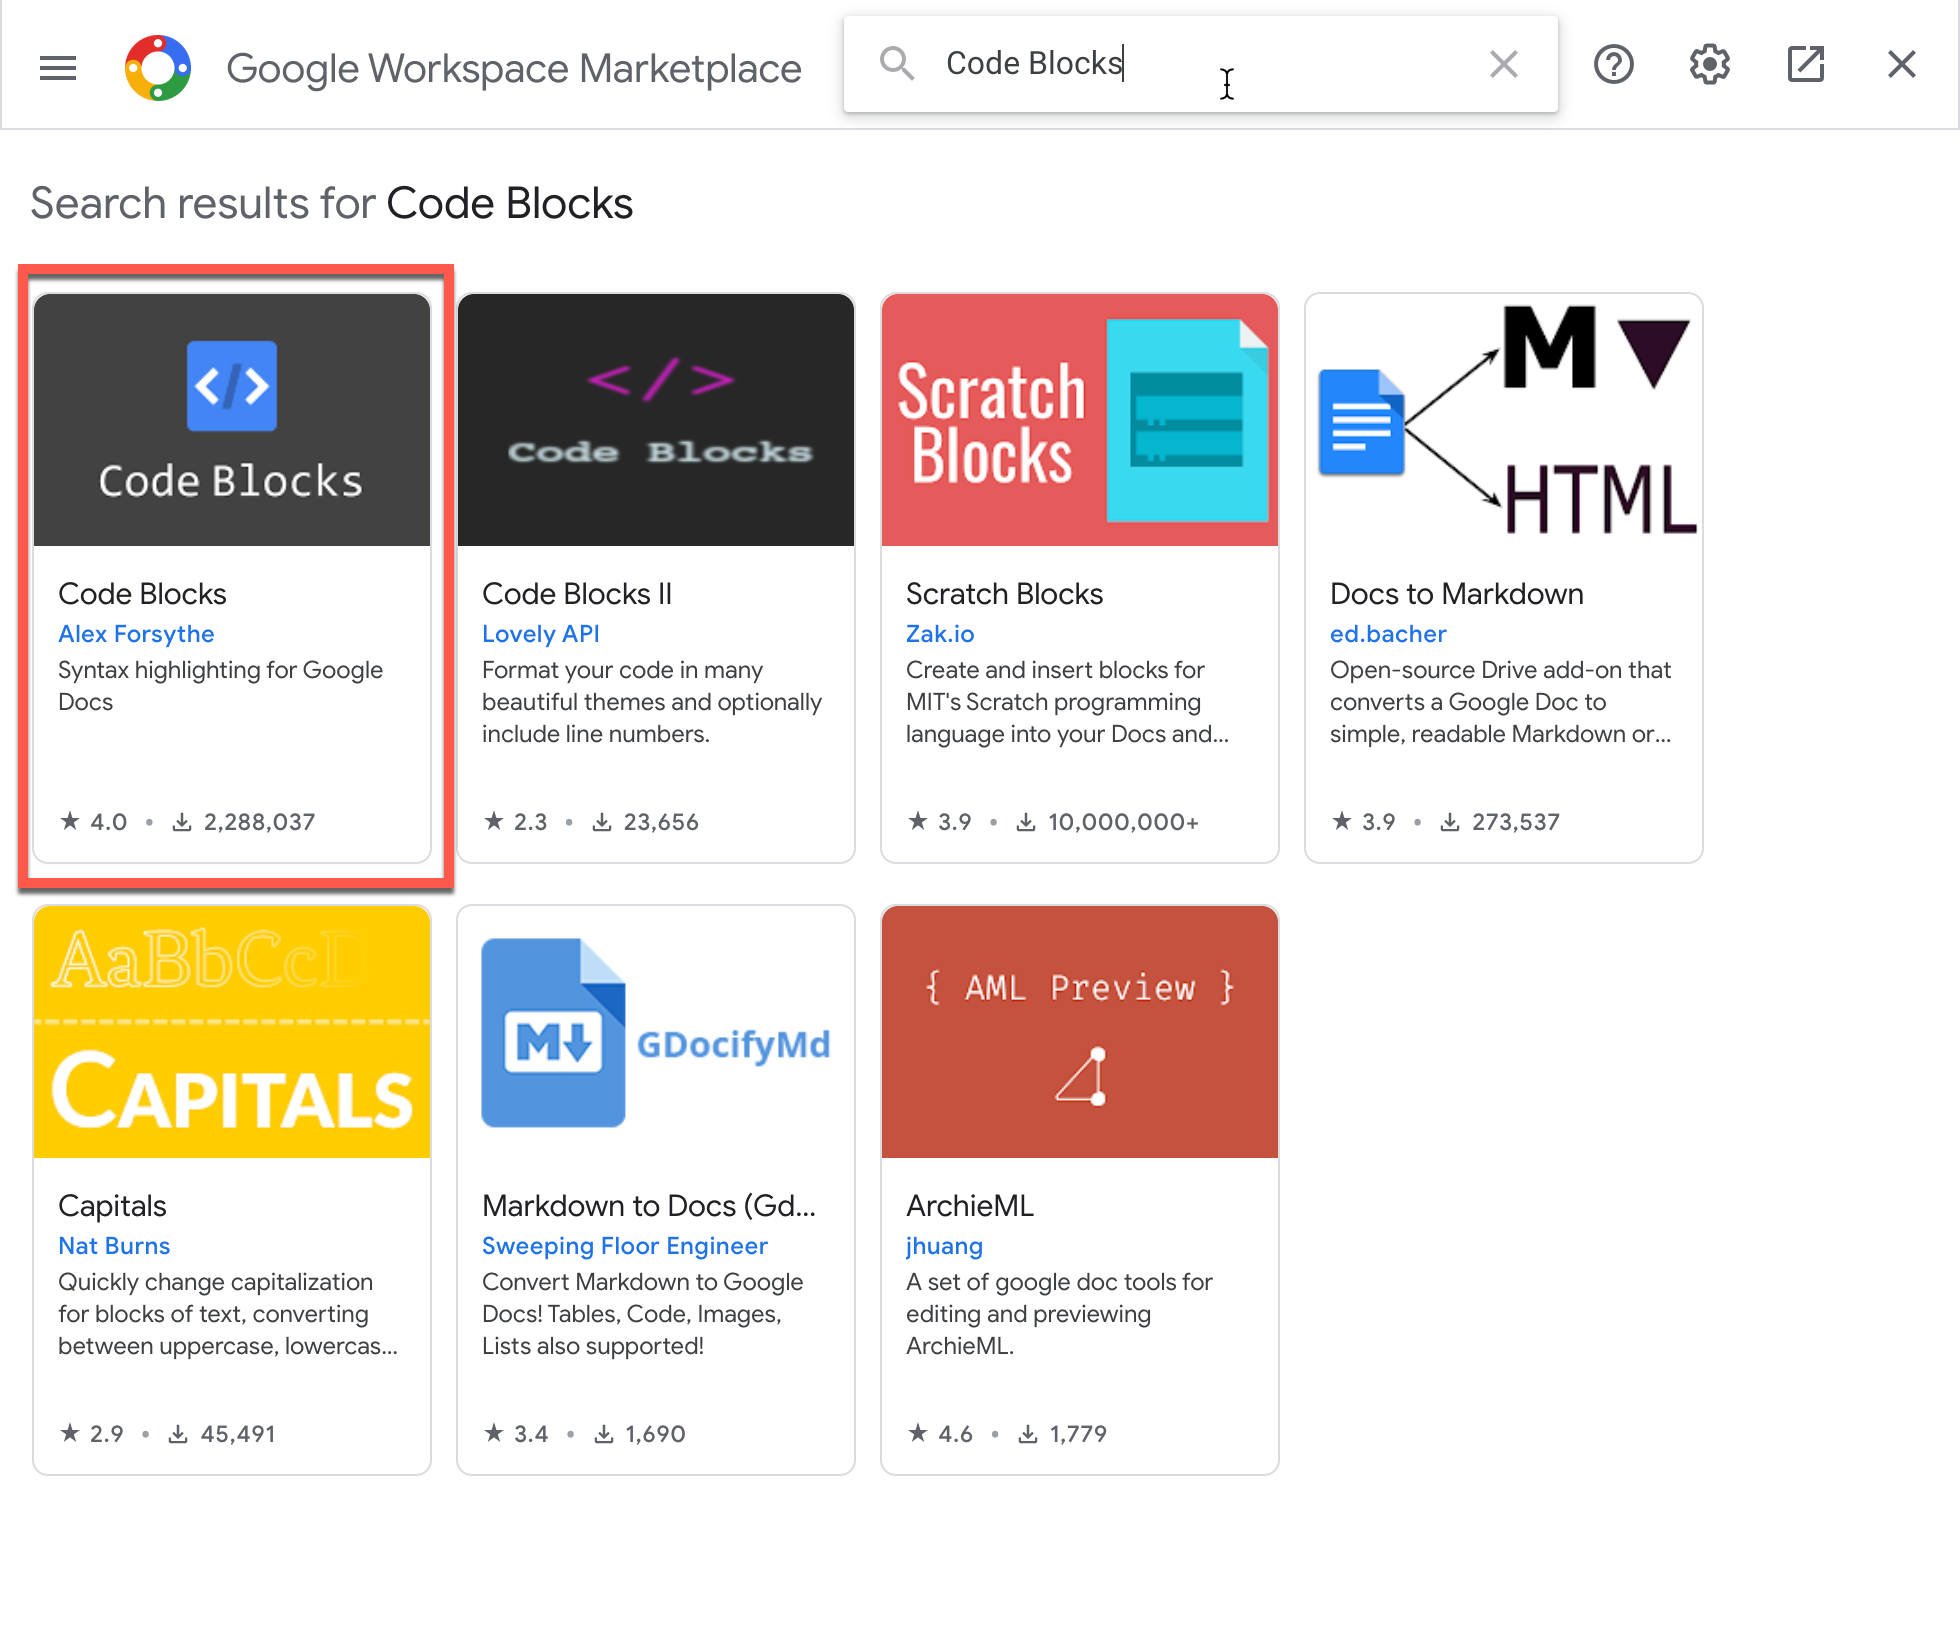The height and width of the screenshot is (1636, 1960).
Task: Click the 2,288,037 downloads count
Action: (244, 822)
